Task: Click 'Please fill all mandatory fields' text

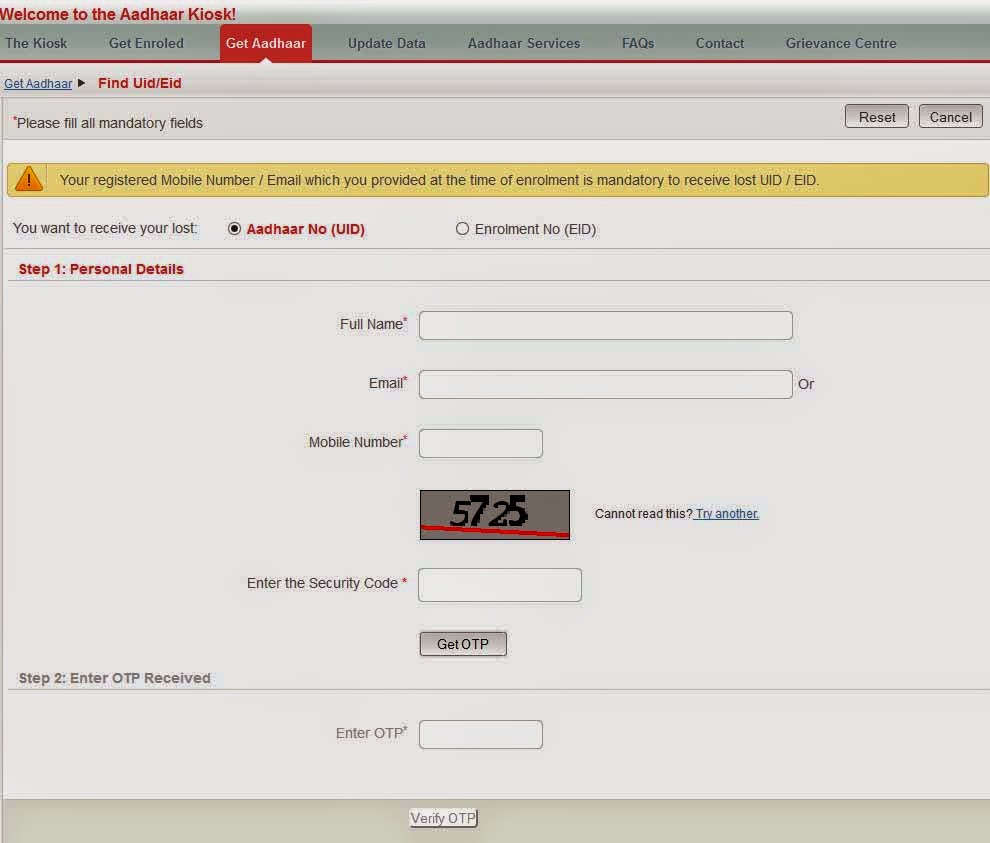Action: tap(109, 123)
